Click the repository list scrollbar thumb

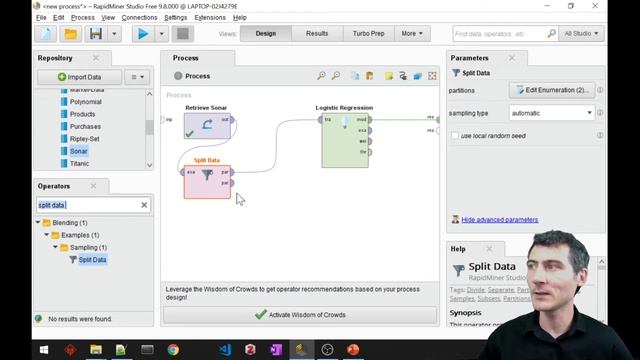(x=149, y=127)
